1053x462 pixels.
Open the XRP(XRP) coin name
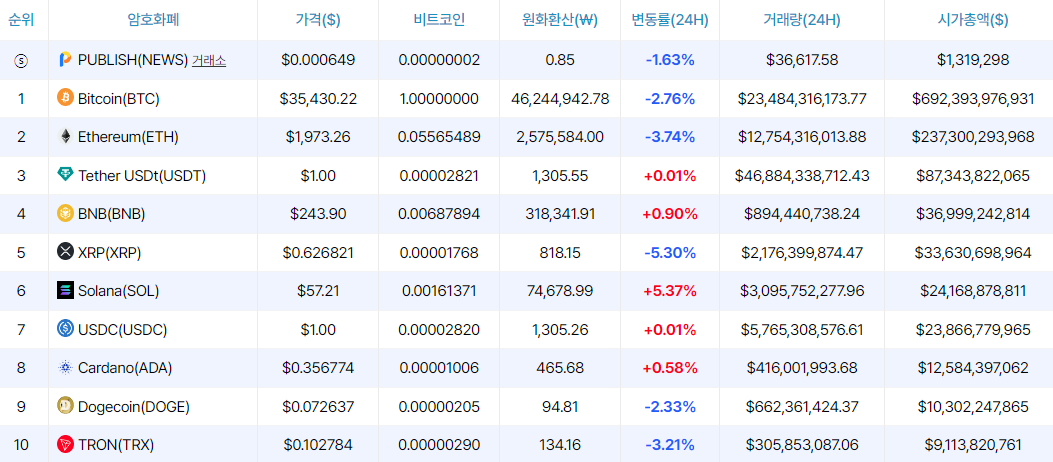click(x=109, y=252)
